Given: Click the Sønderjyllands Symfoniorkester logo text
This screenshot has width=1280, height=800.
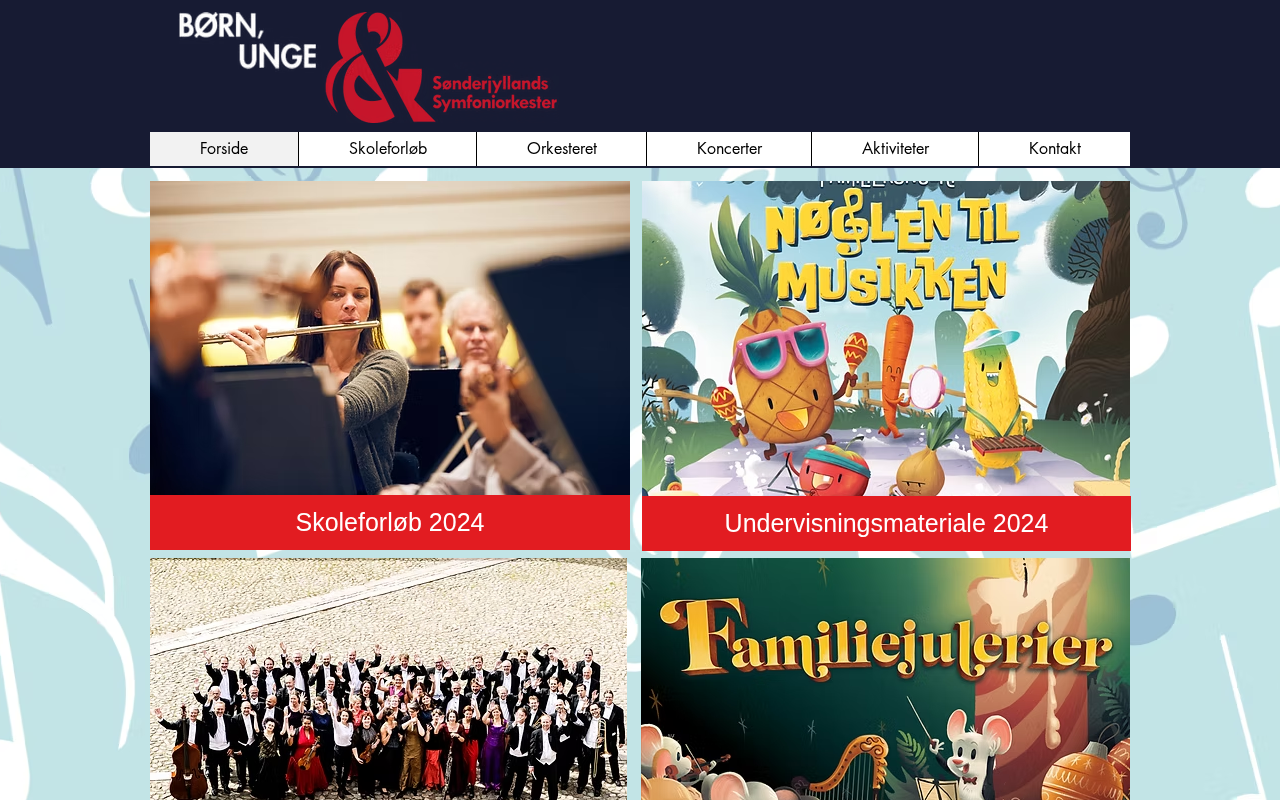Looking at the screenshot, I should [x=494, y=92].
